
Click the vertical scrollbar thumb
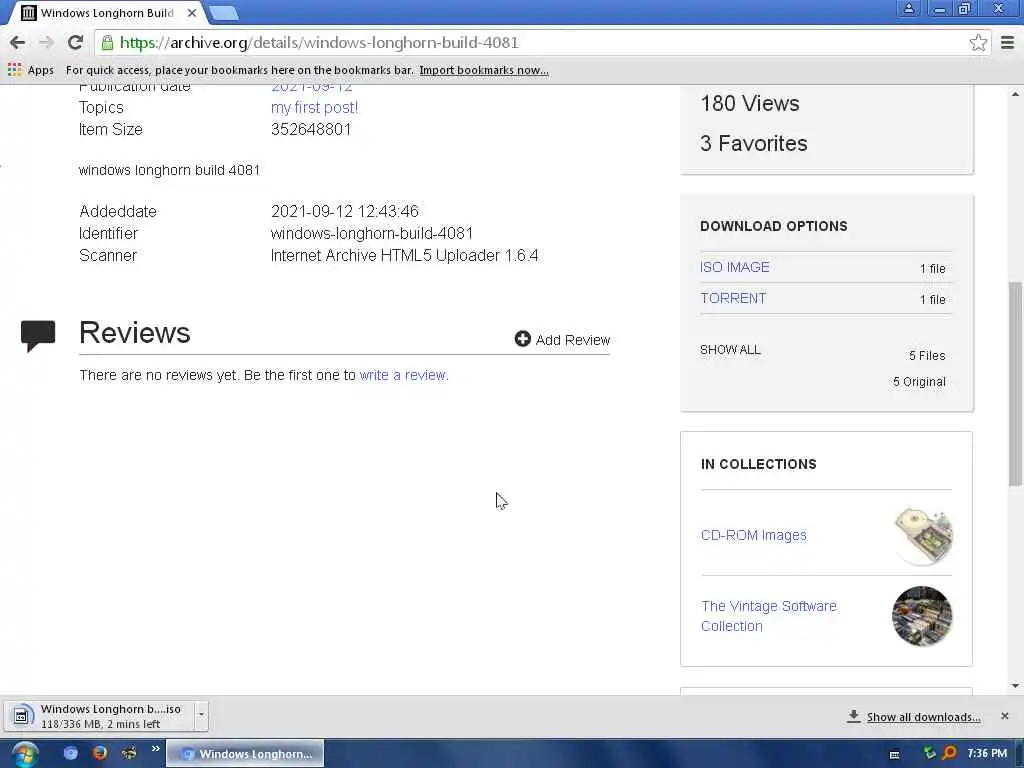coord(1015,384)
